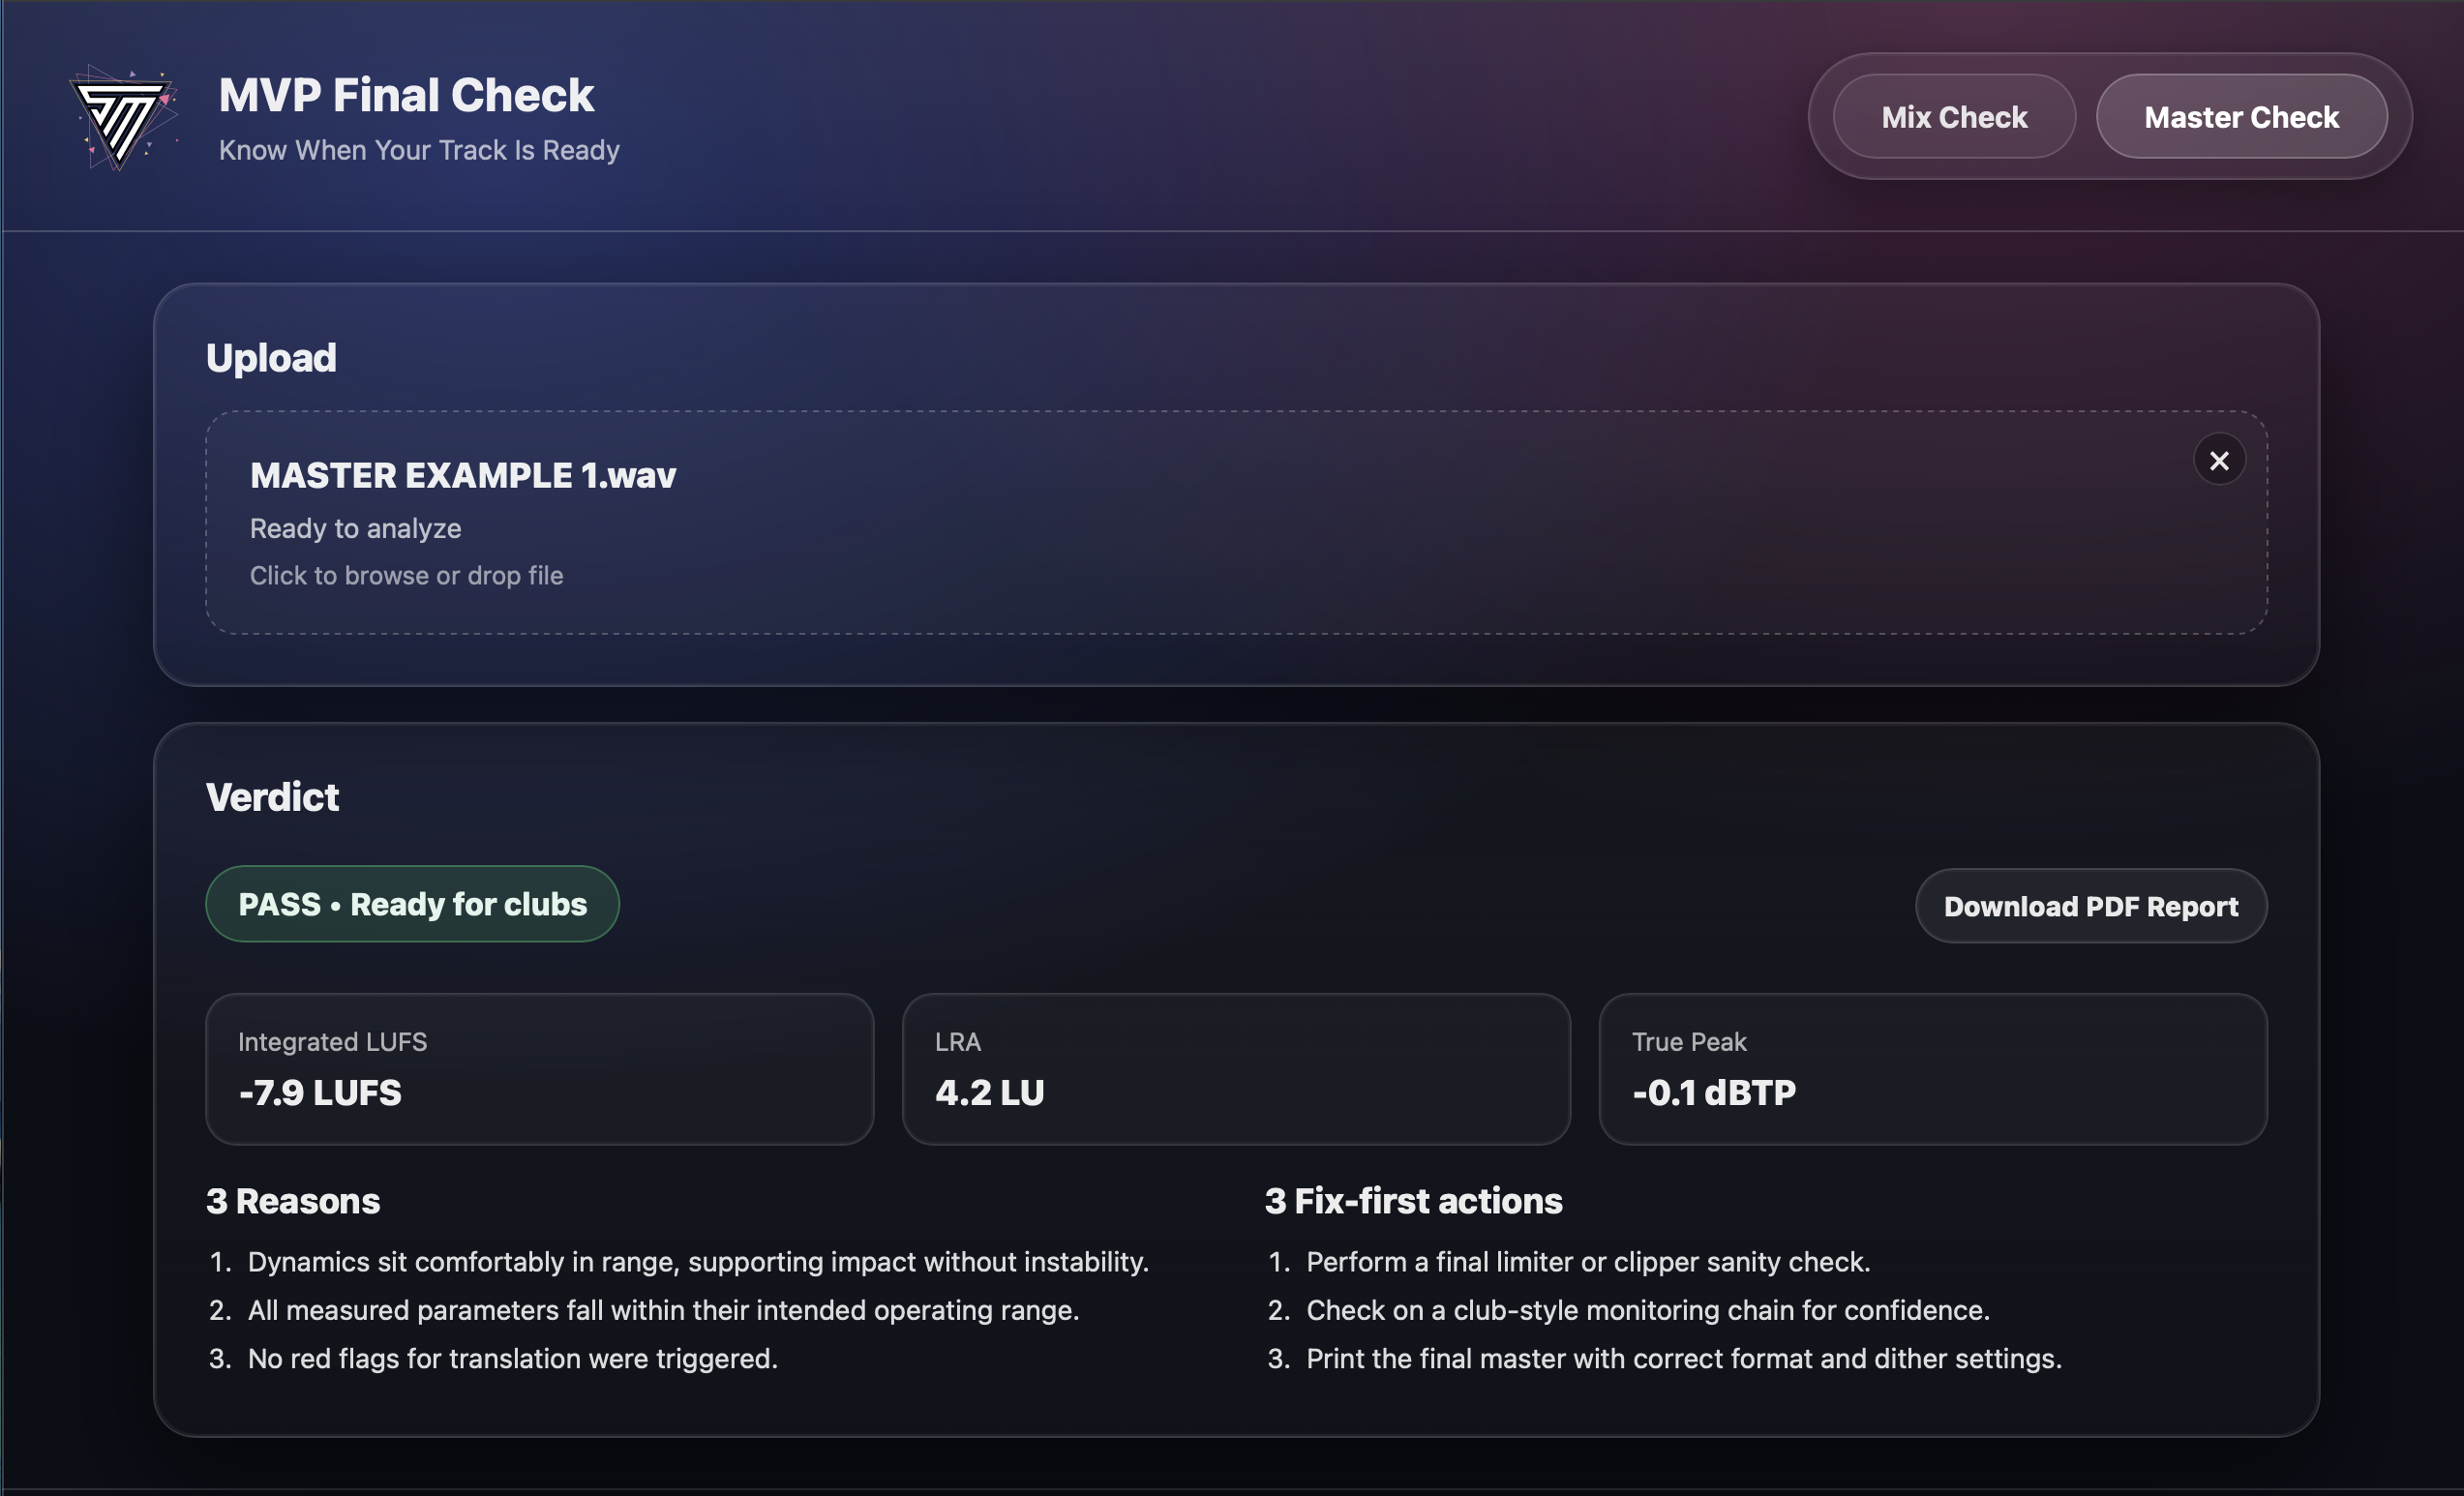Select the dither settings fix-first action
This screenshot has height=1496, width=2464.
click(1683, 1358)
